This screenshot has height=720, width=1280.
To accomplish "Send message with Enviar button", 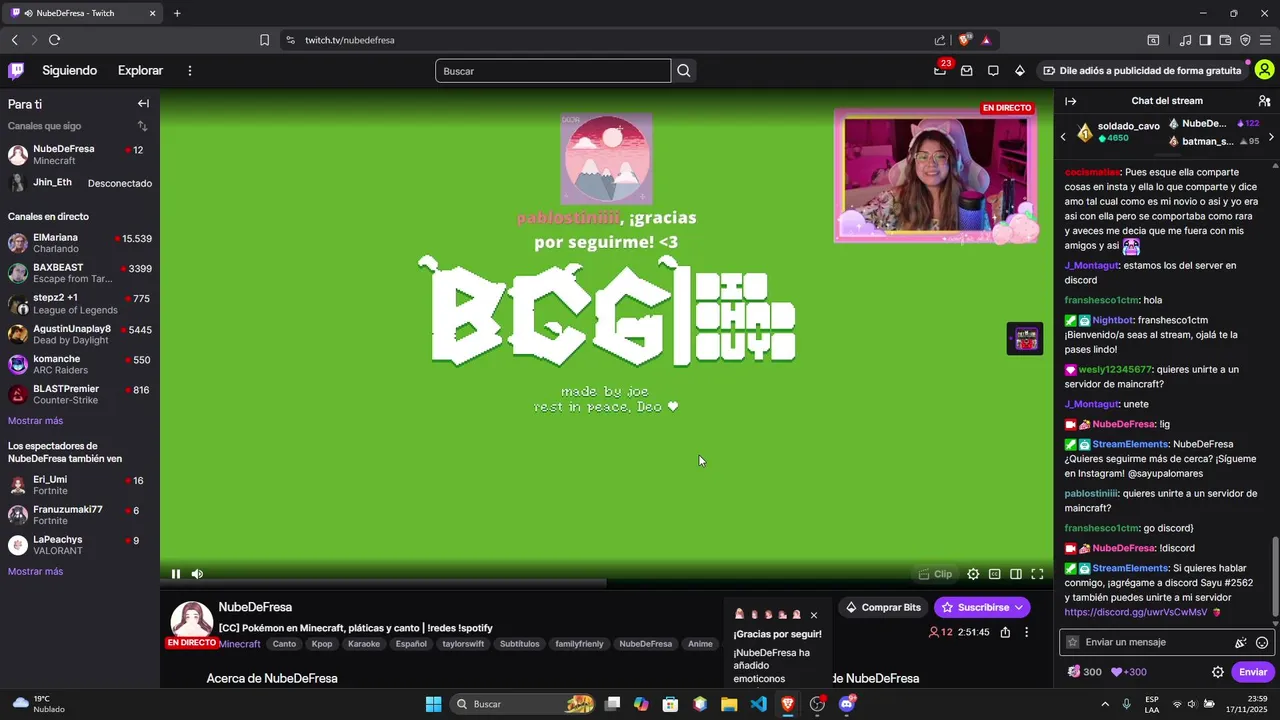I will pos(1252,672).
